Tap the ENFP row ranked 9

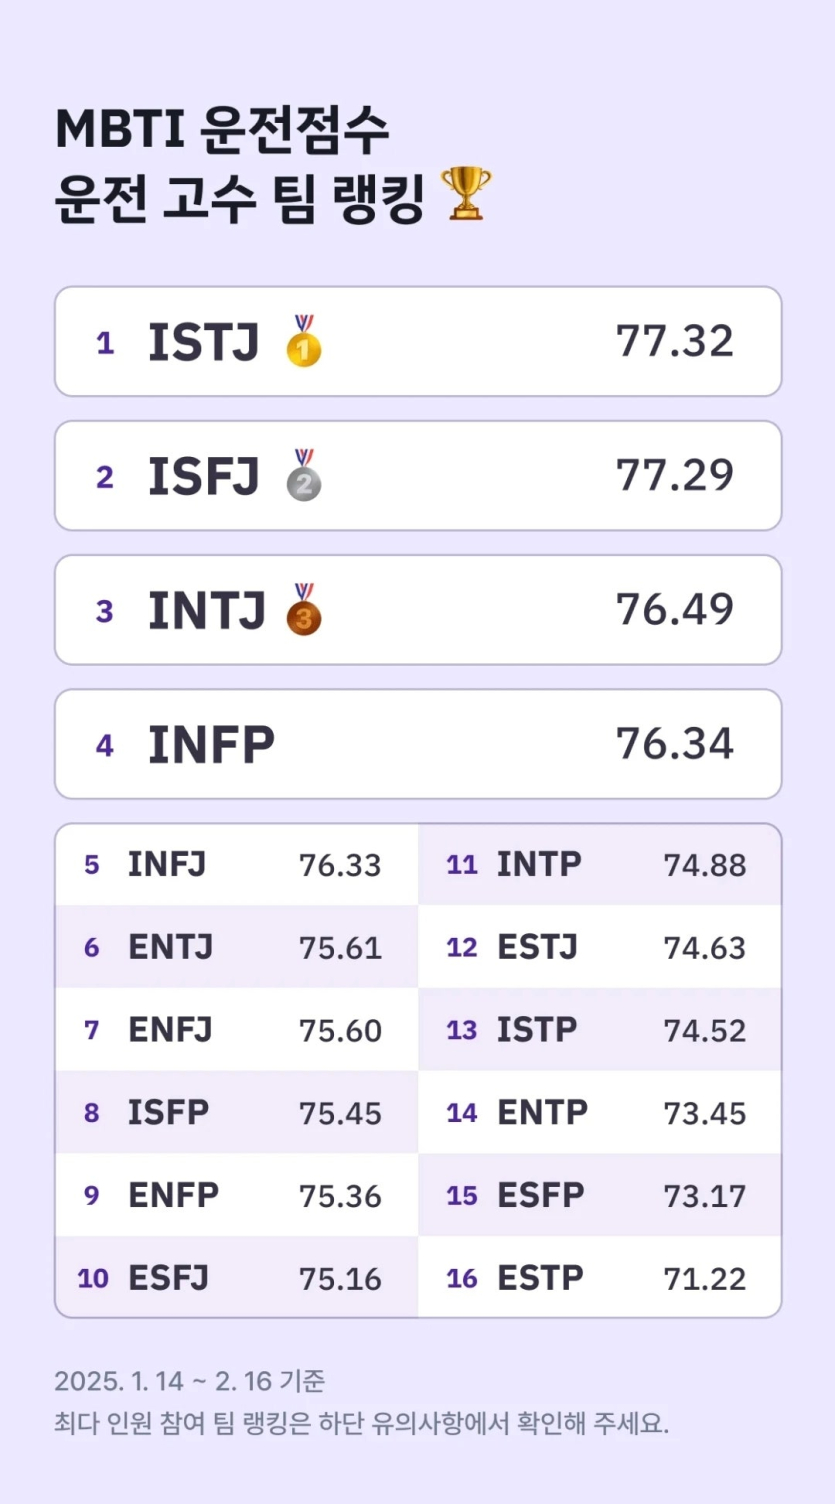236,1195
